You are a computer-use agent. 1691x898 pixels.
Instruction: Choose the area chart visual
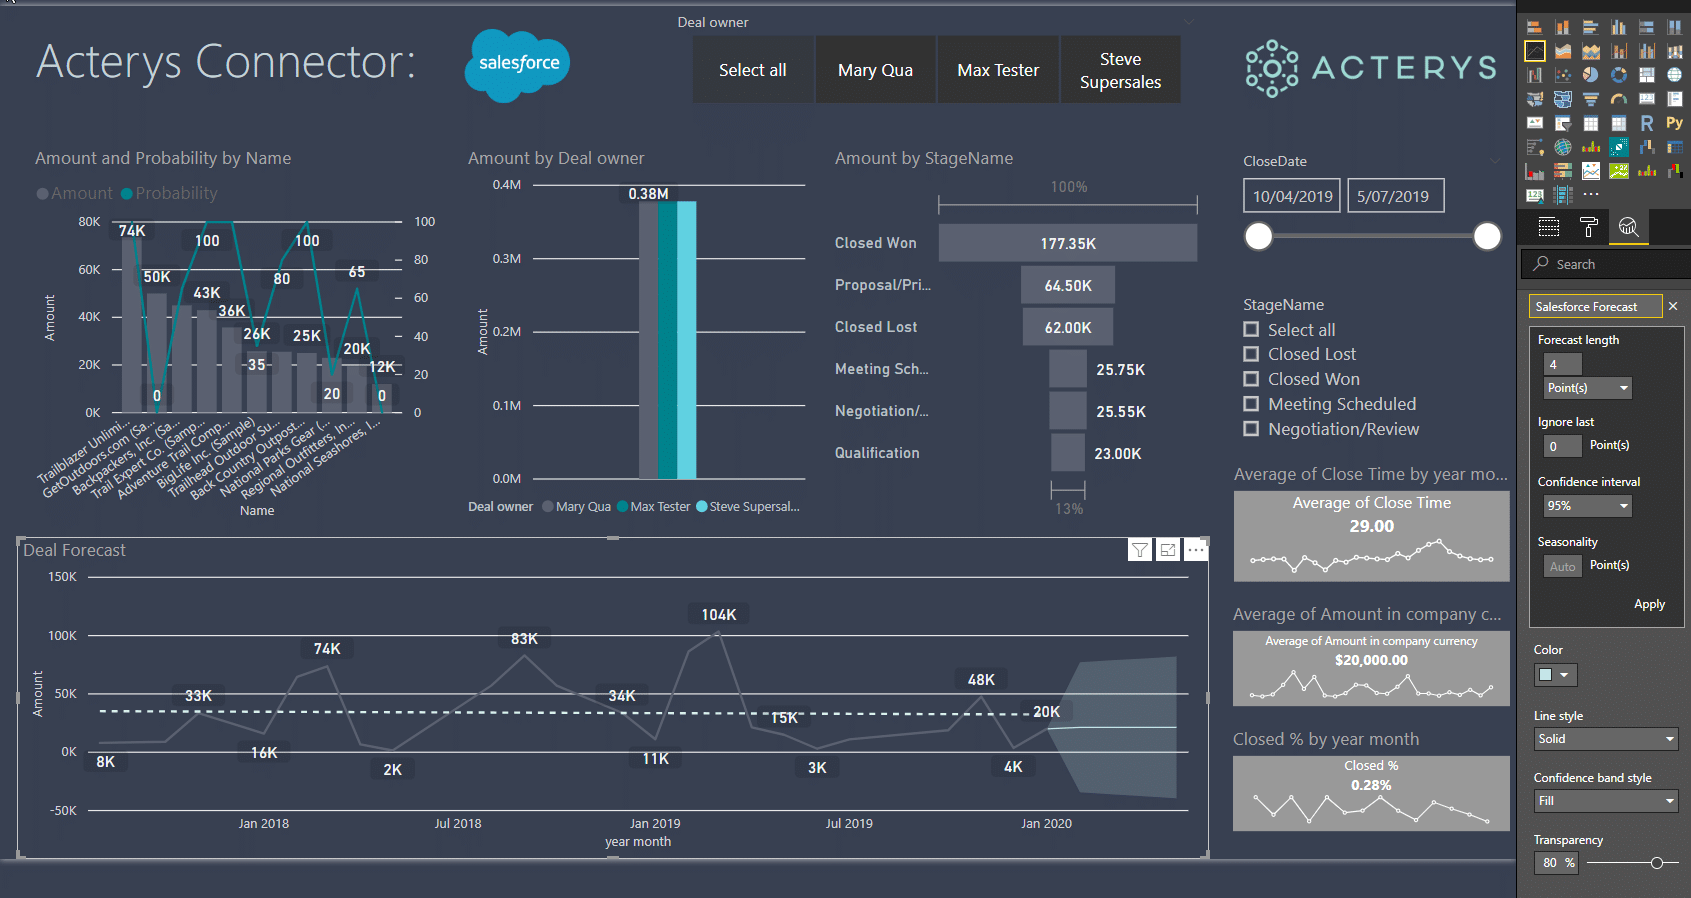[x=1563, y=51]
